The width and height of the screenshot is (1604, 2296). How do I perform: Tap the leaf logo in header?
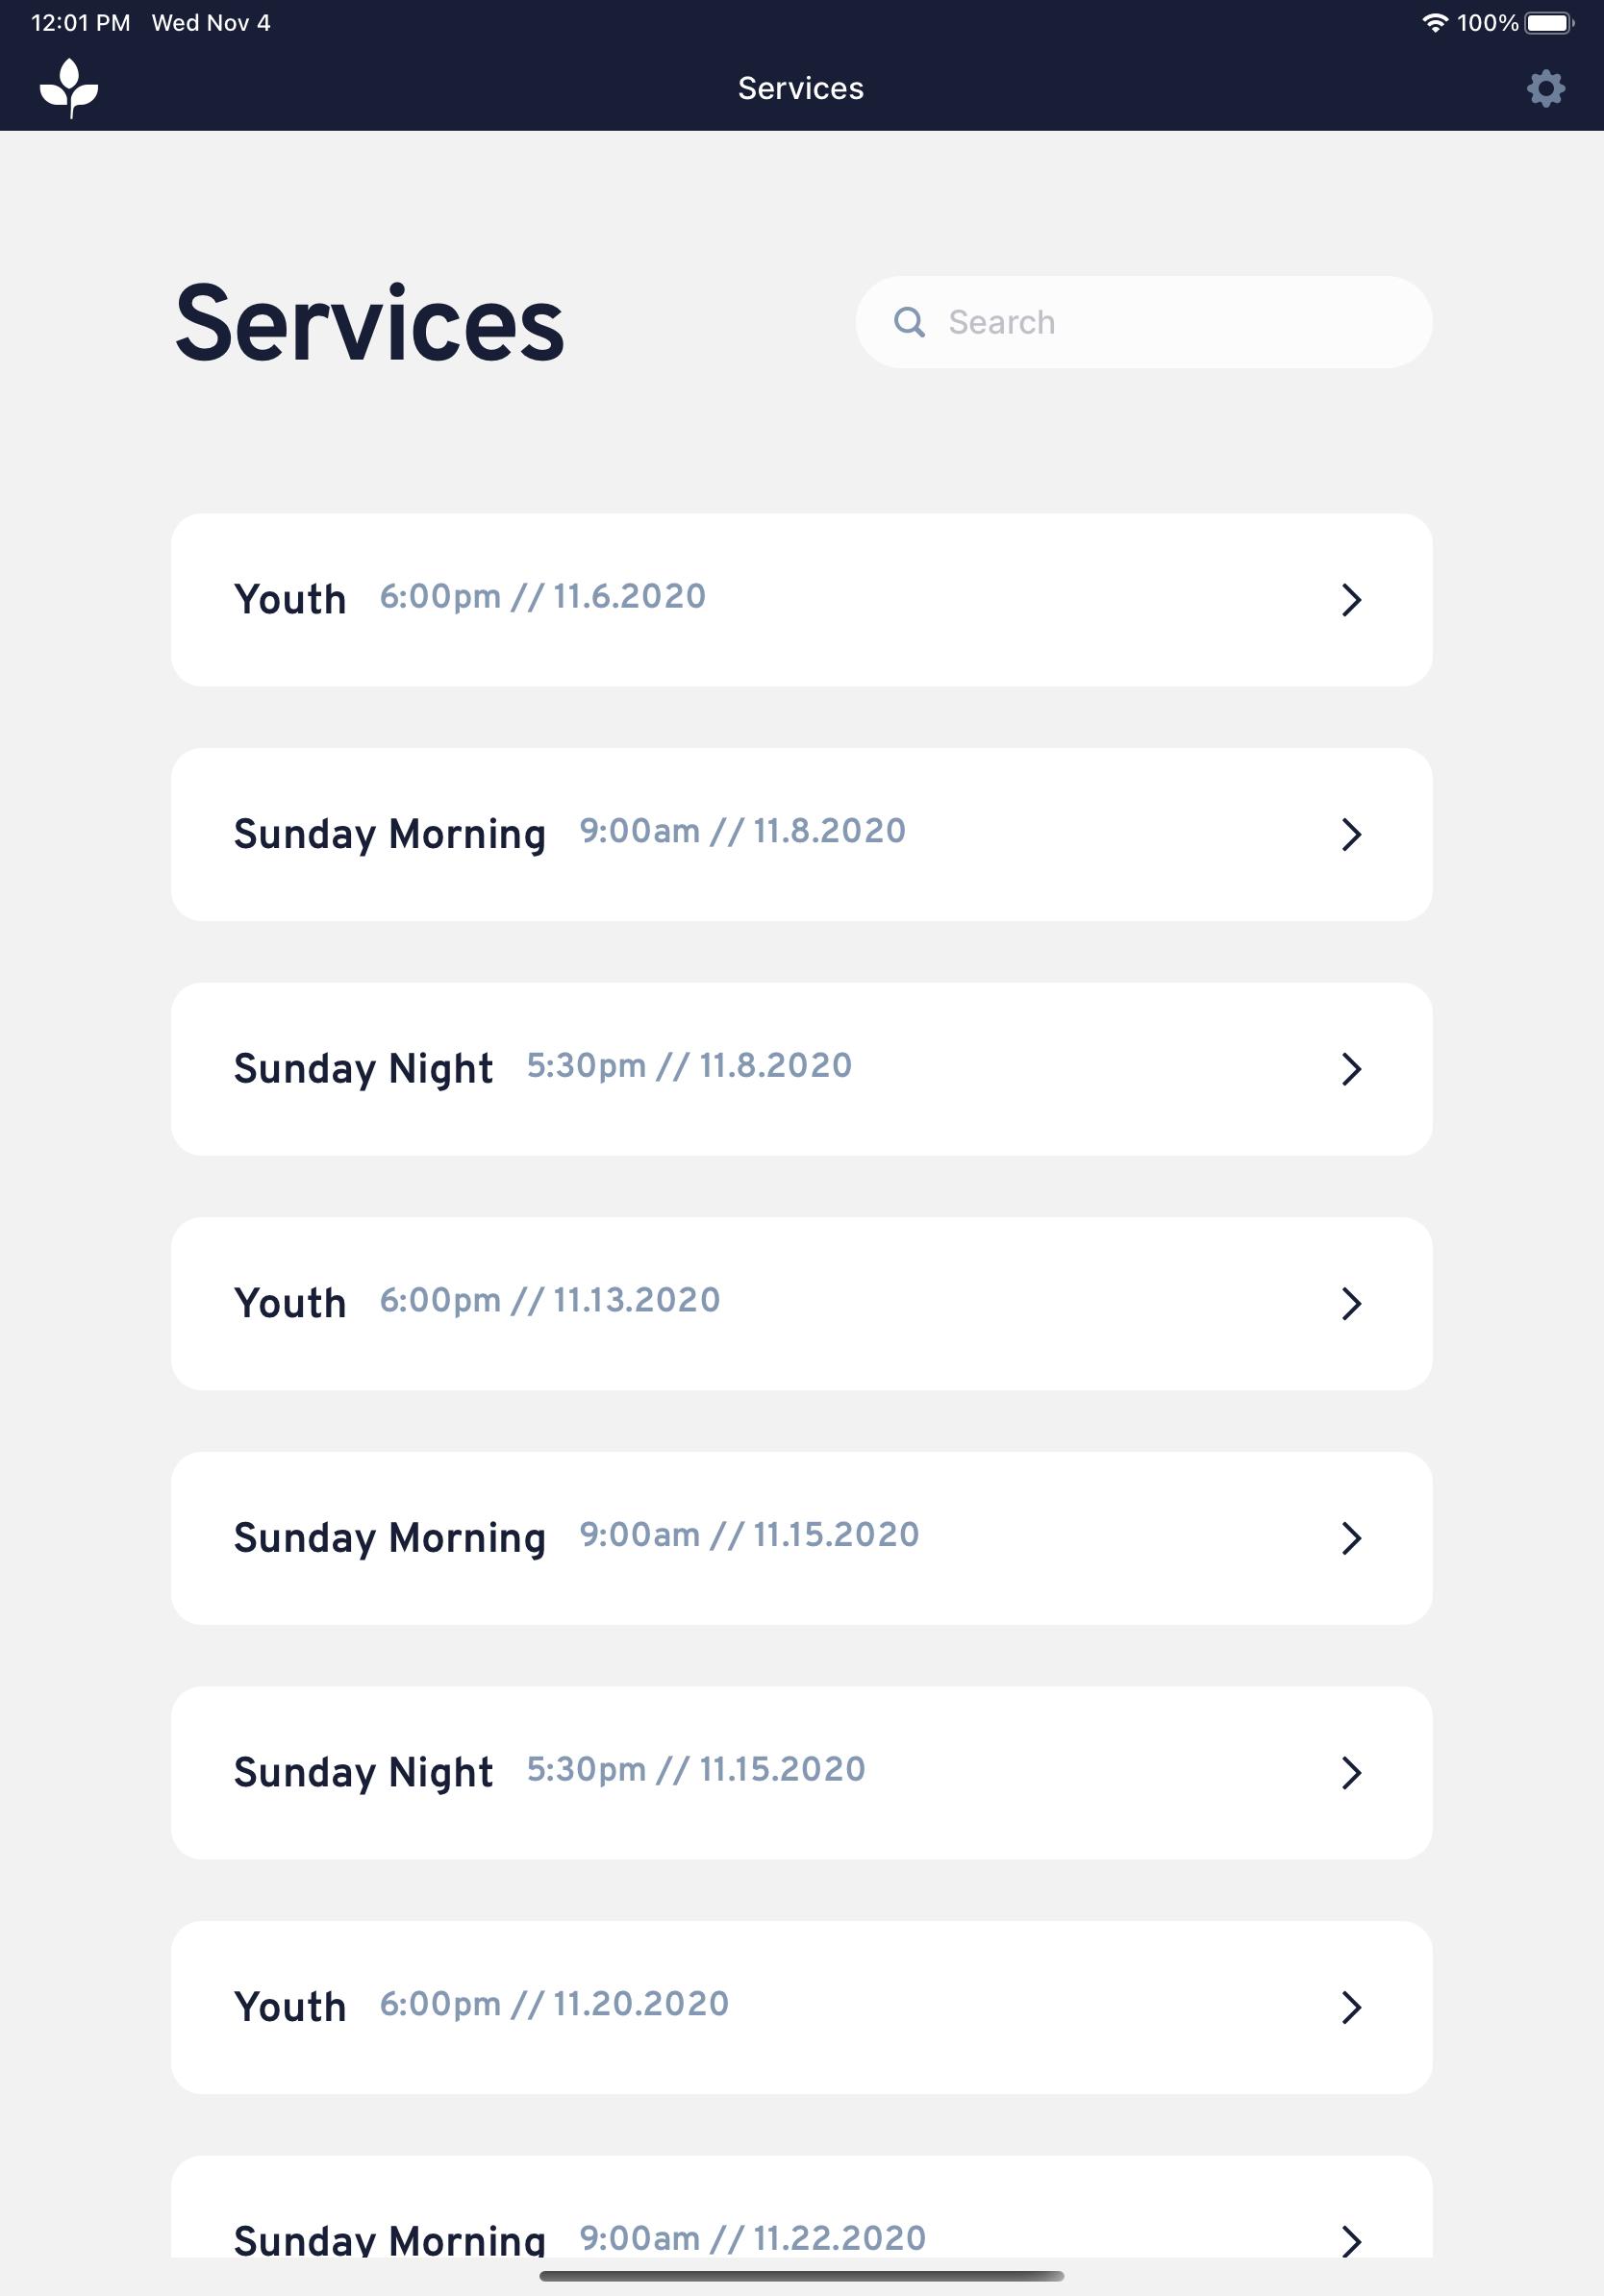tap(69, 88)
